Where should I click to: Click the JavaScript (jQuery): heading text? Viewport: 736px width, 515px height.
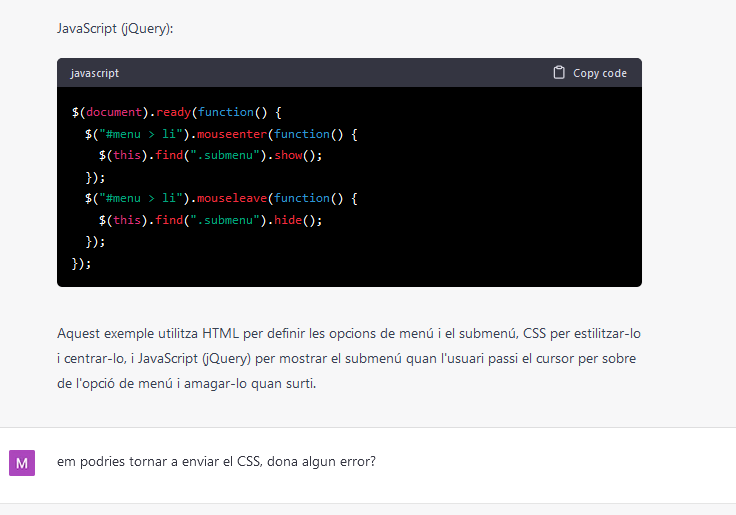tap(115, 28)
